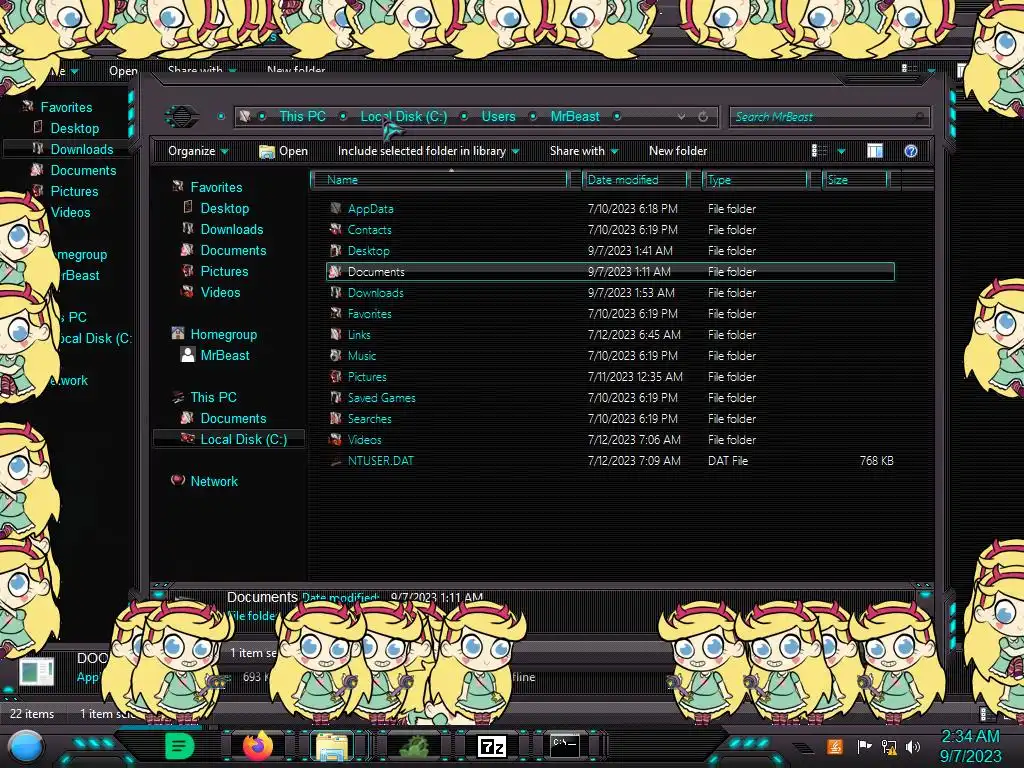Screen dimensions: 1024x768
Task: Select Desktop in back window sidebar
Action: point(74,128)
